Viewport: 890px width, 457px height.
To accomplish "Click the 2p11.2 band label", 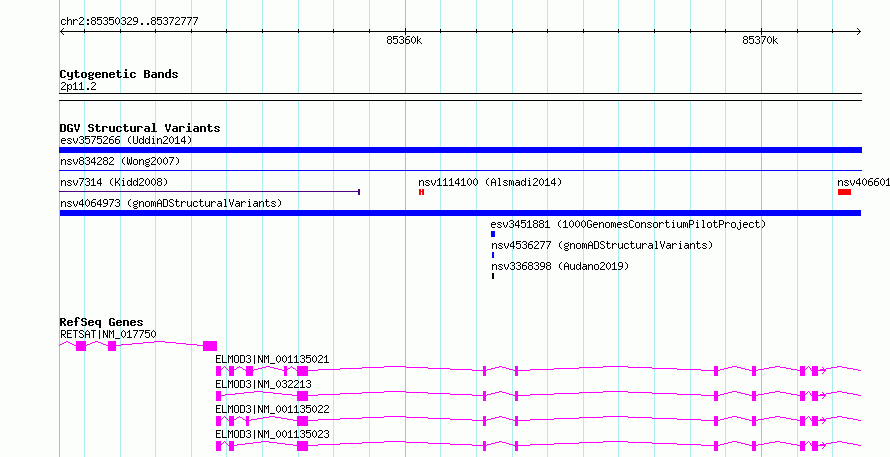I will coord(78,86).
